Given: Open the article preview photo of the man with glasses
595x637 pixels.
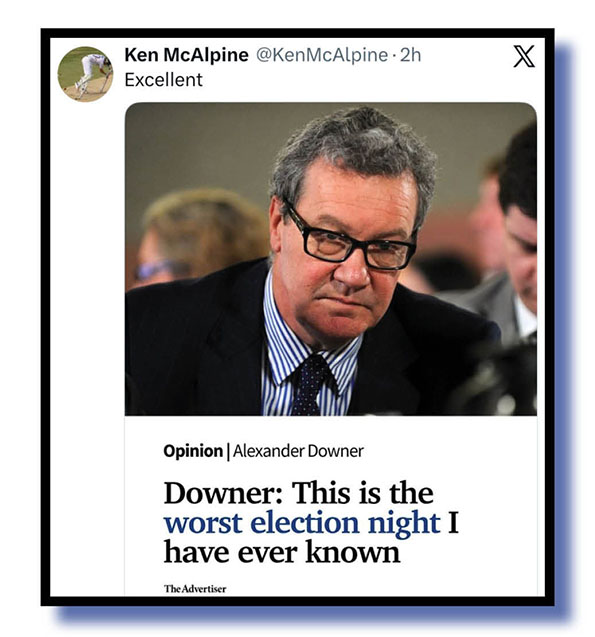Looking at the screenshot, I should (x=331, y=259).
